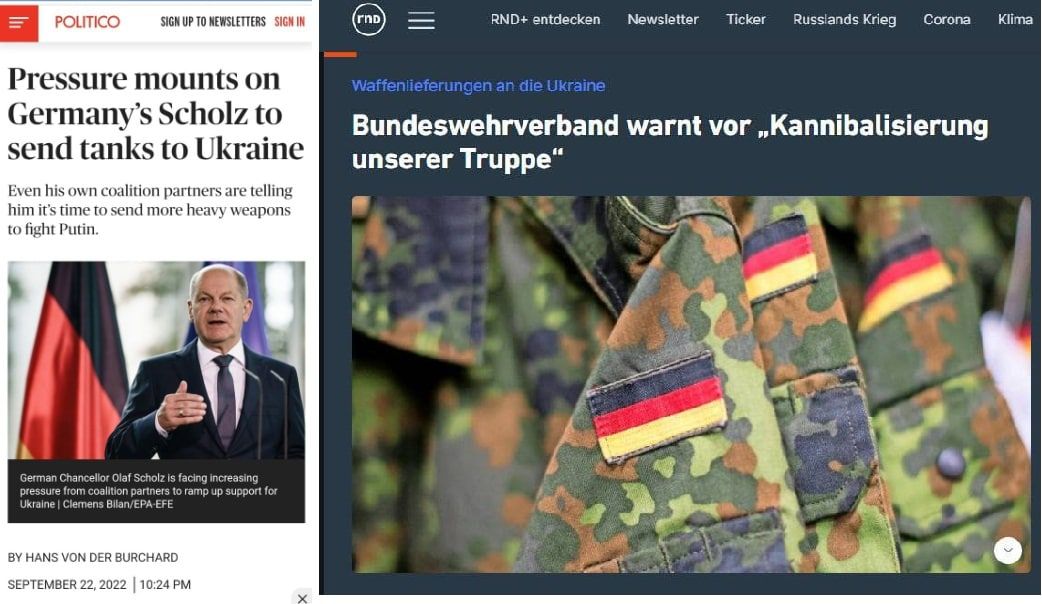Open the camouflage uniform article image

[x=691, y=384]
